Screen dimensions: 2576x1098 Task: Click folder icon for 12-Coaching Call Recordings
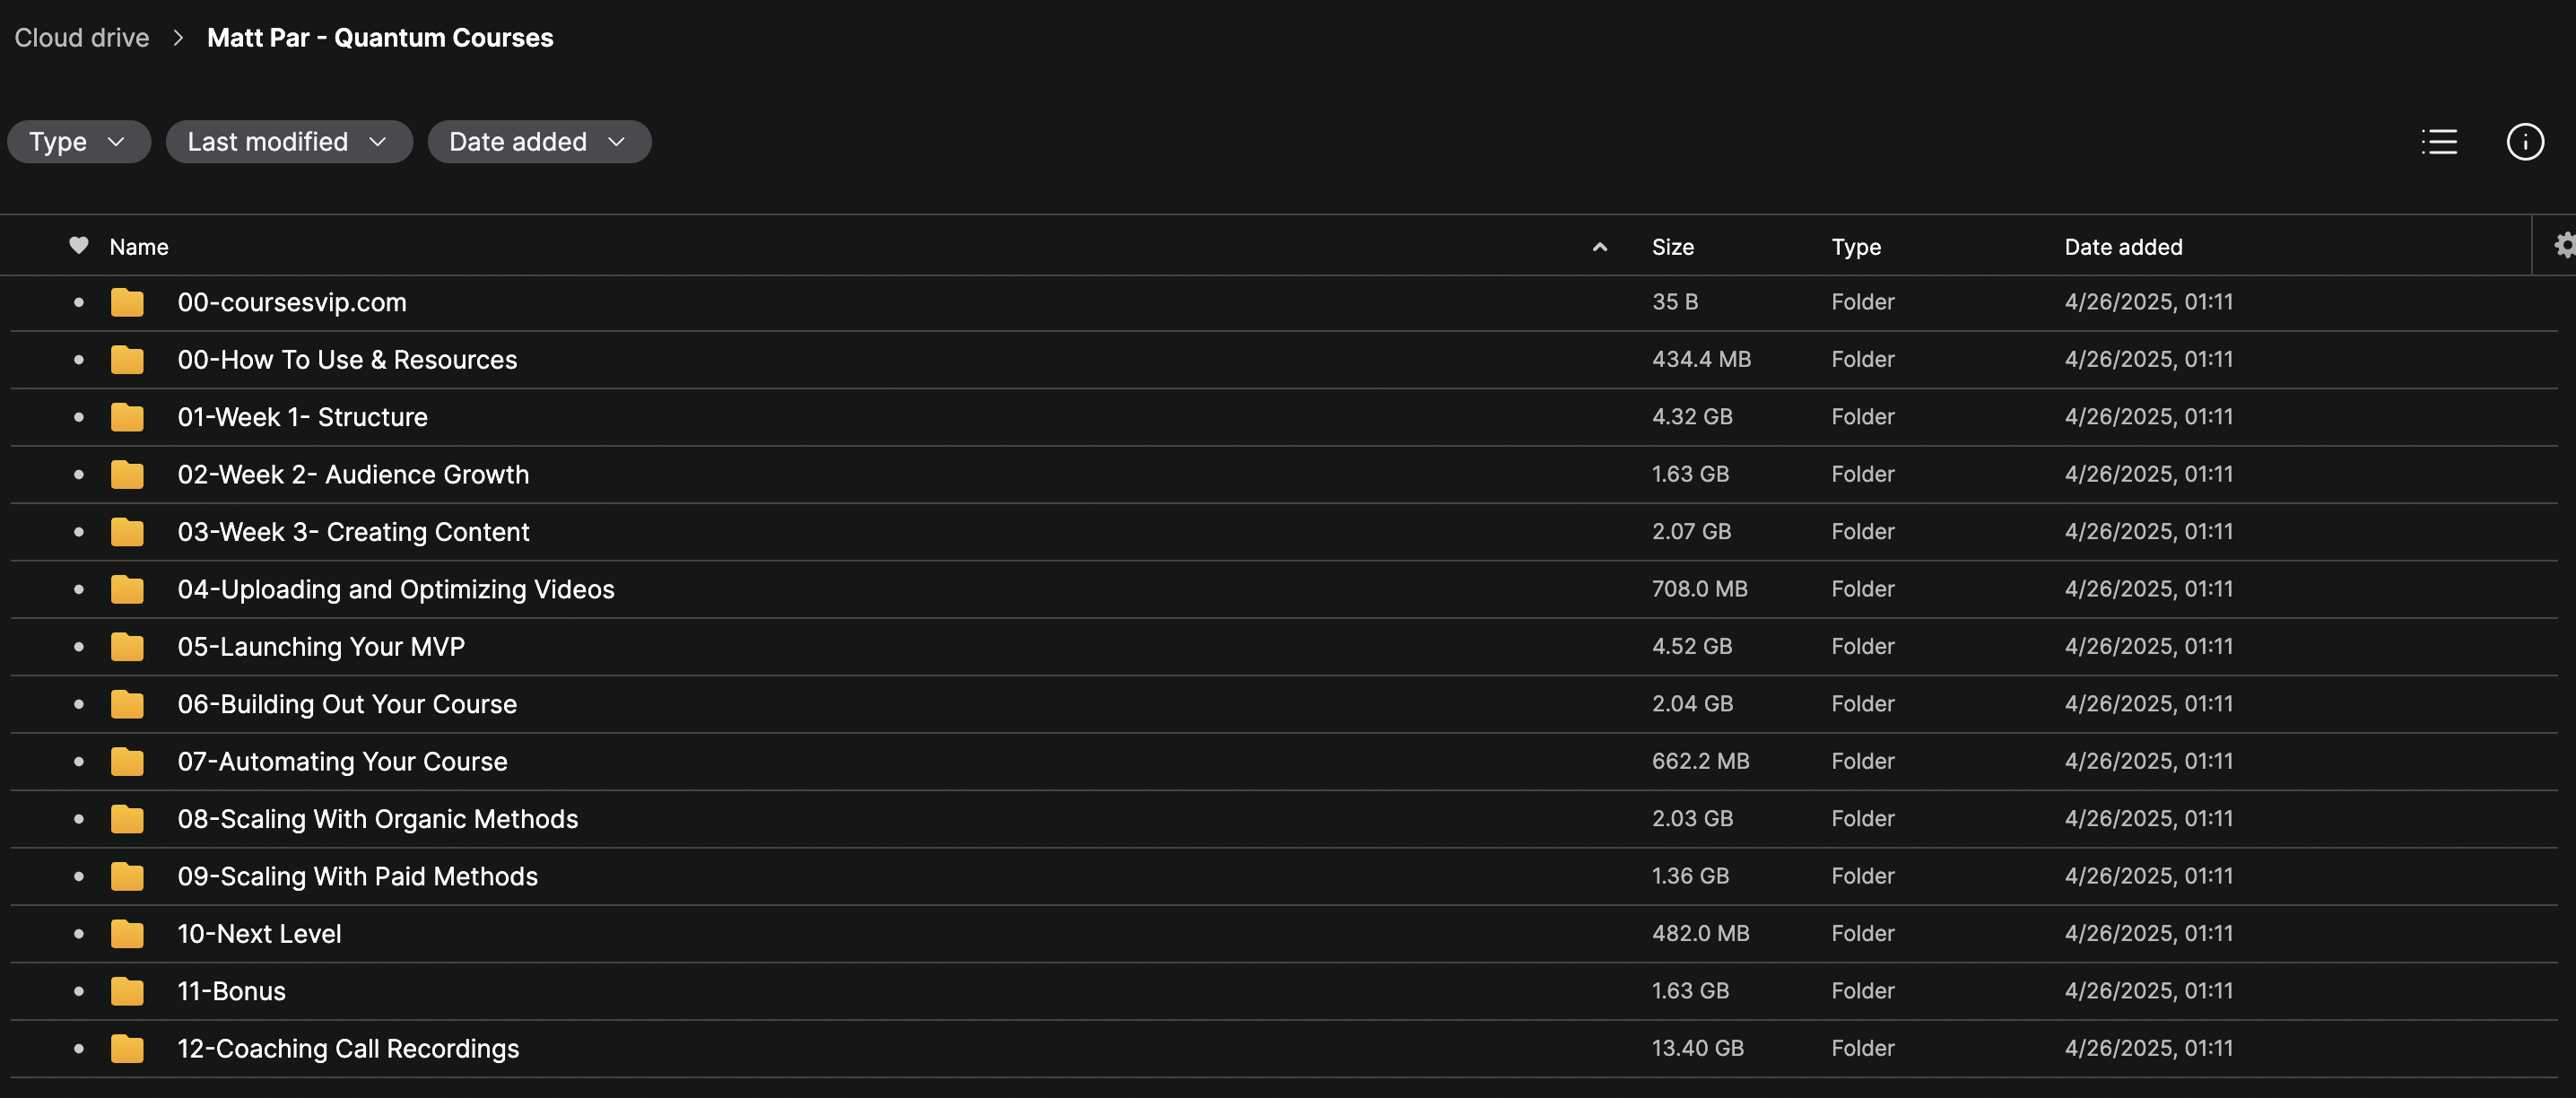[127, 1048]
